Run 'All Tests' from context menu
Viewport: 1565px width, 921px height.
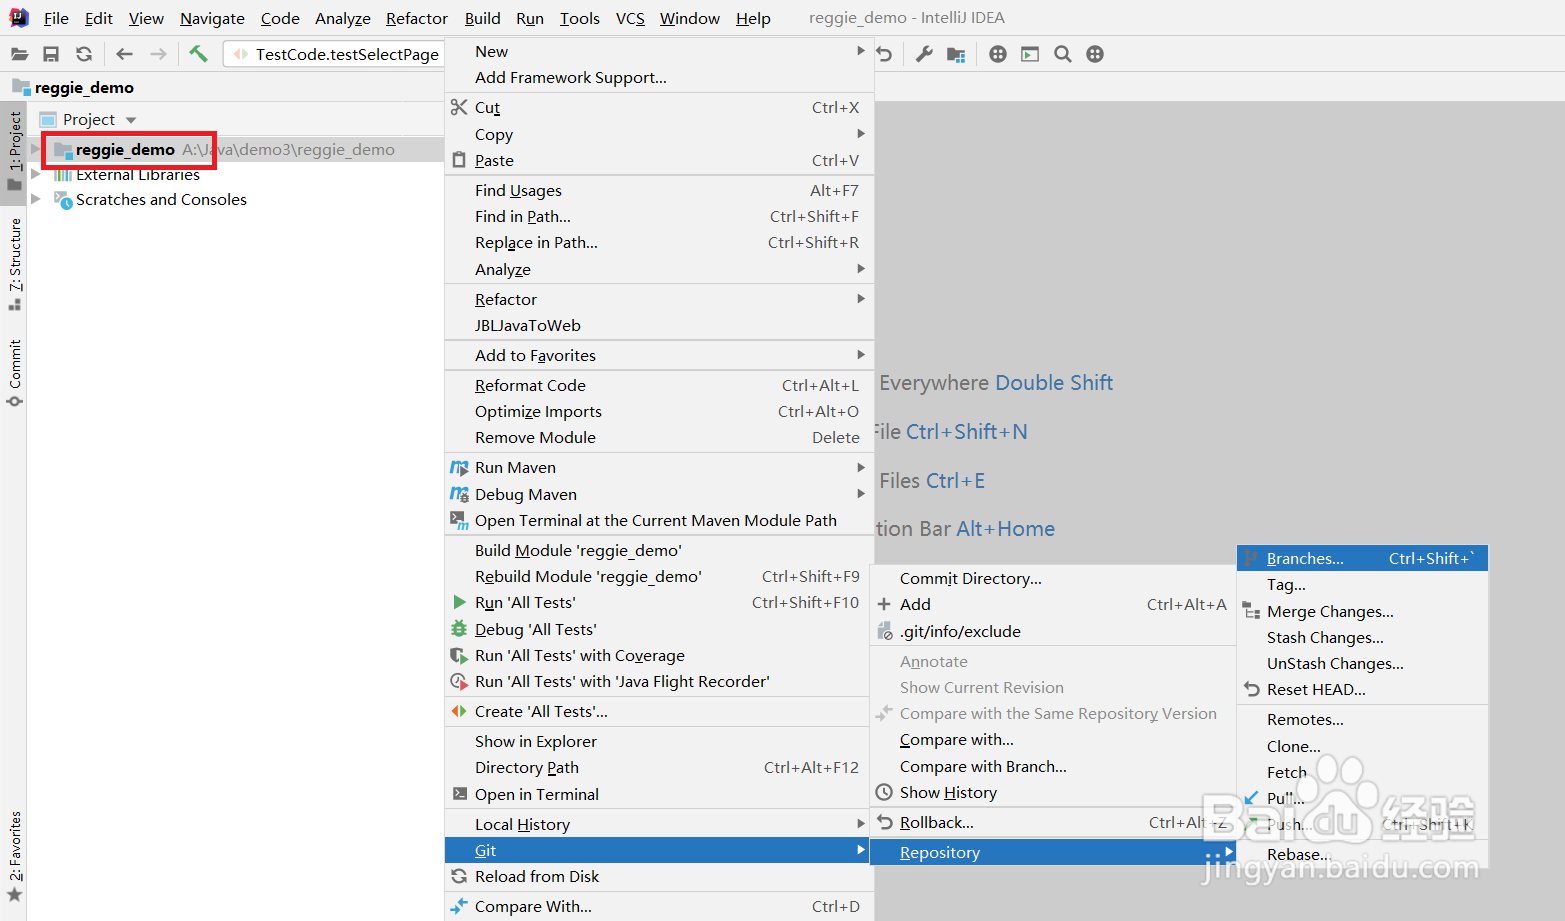pos(659,602)
